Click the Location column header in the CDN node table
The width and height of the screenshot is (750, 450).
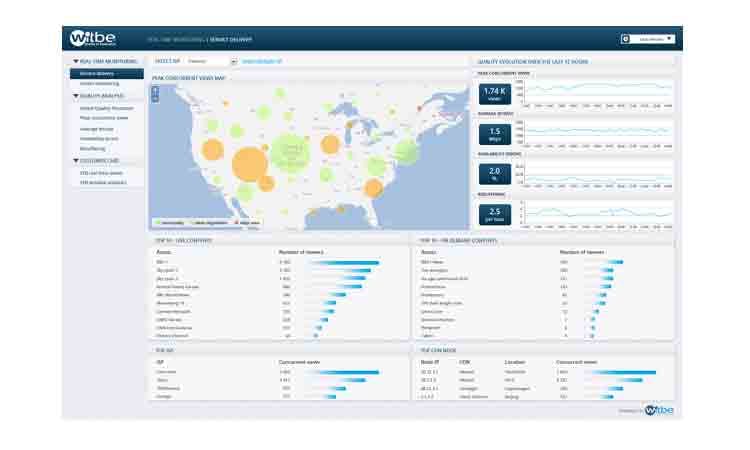(x=515, y=362)
